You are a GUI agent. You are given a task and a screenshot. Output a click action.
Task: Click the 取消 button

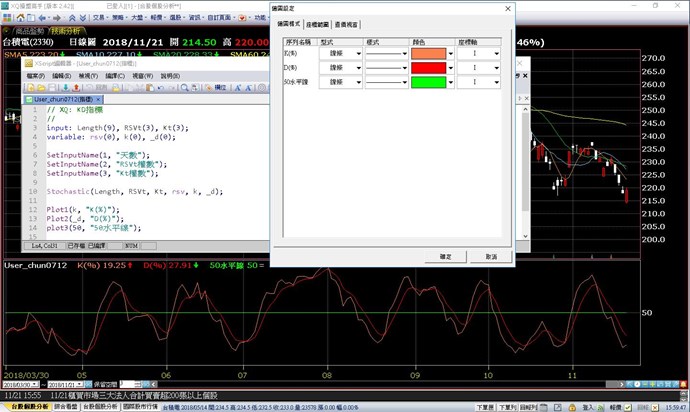point(491,256)
